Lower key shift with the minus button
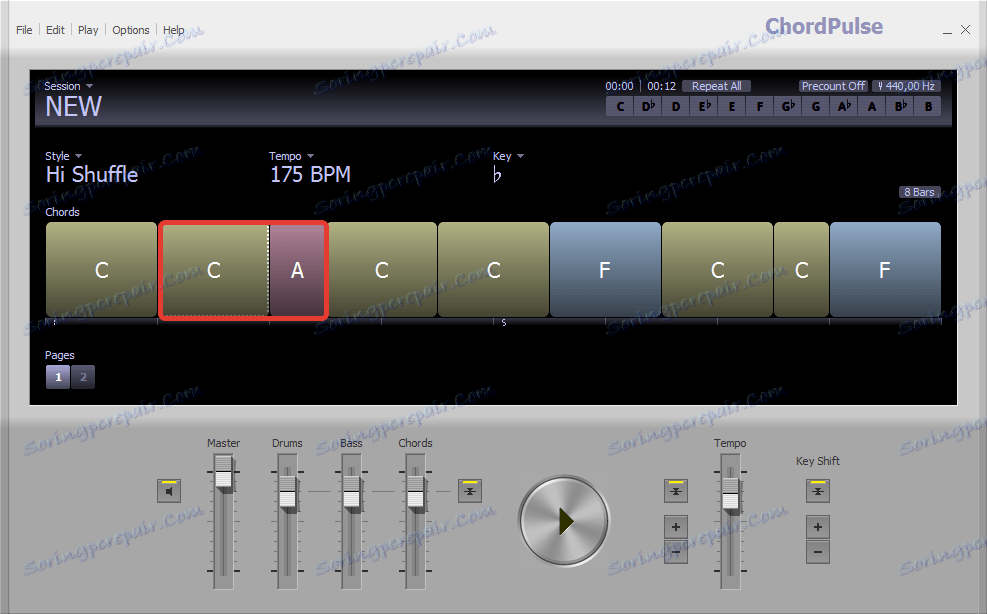This screenshot has height=614, width=987. pos(818,552)
